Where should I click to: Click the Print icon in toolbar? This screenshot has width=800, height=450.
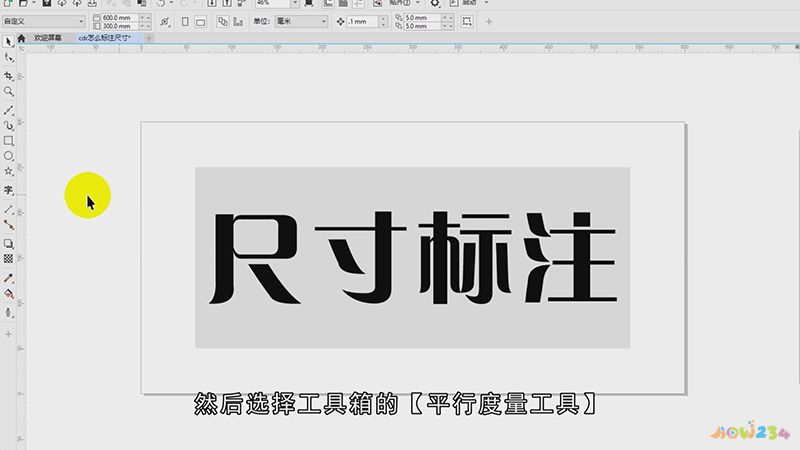pos(92,3)
